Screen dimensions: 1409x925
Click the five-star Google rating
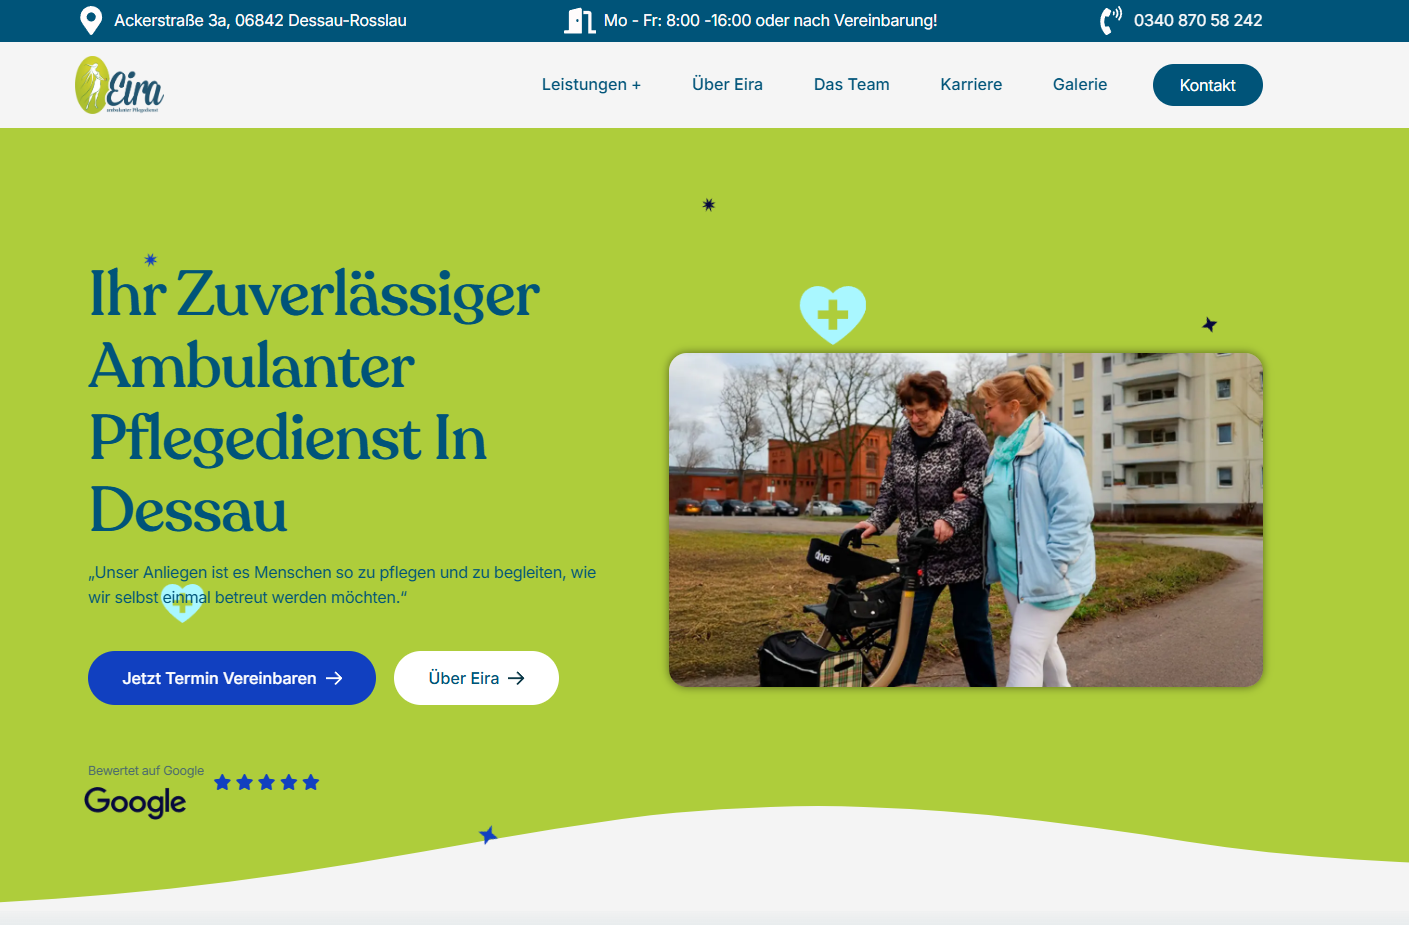point(266,782)
